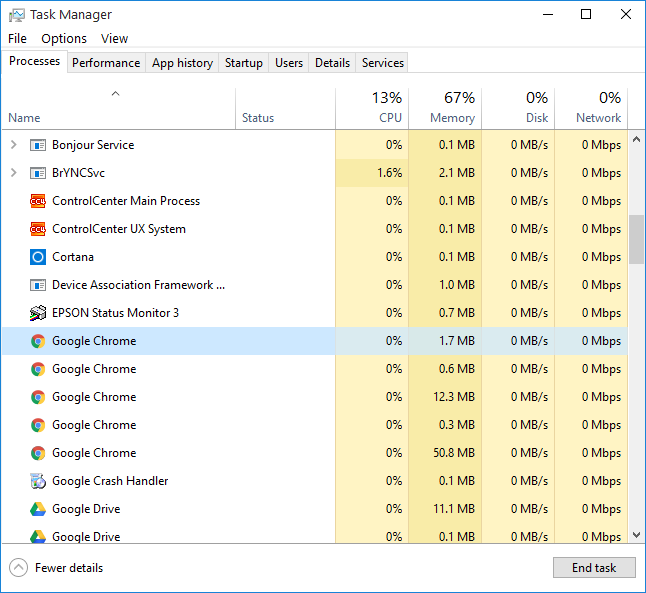Click the scrollbar down arrow
646x593 pixels.
[x=637, y=535]
